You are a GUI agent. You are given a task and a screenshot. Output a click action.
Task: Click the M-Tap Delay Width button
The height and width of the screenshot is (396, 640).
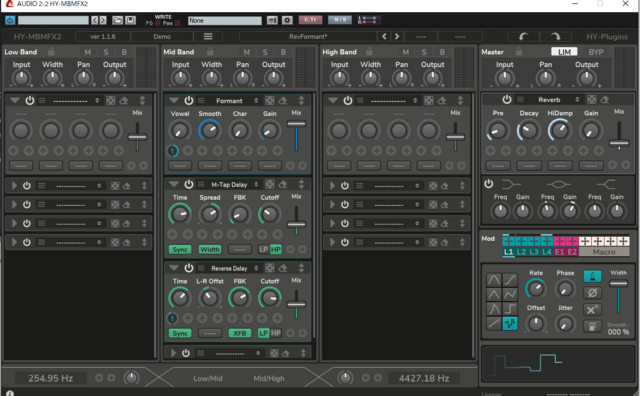[210, 249]
